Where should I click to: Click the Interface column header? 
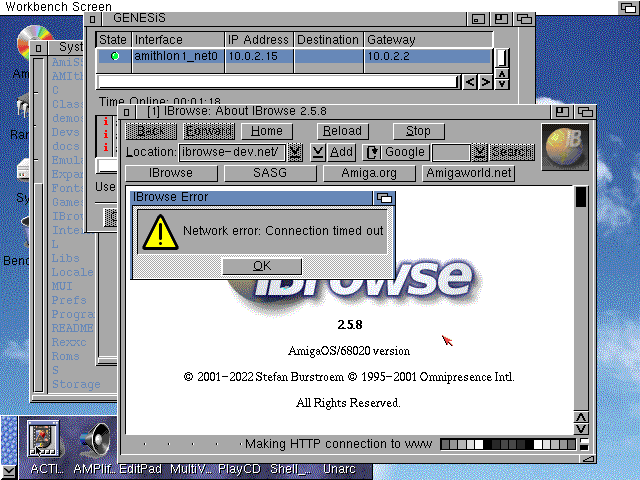point(178,40)
